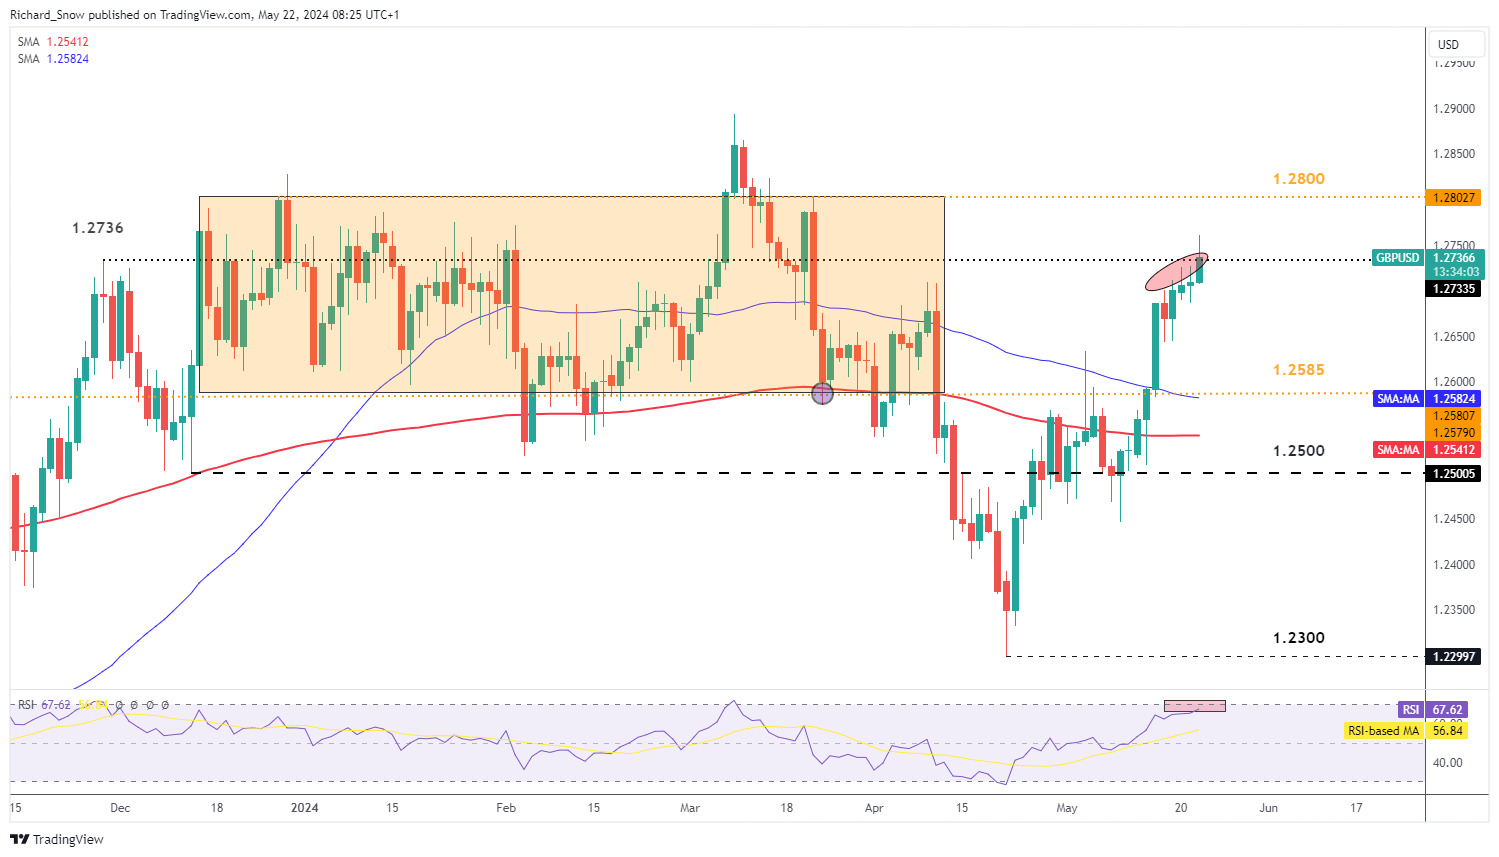The image size is (1499, 857).
Task: Click the 1.2500 annotation text
Action: coord(1299,451)
